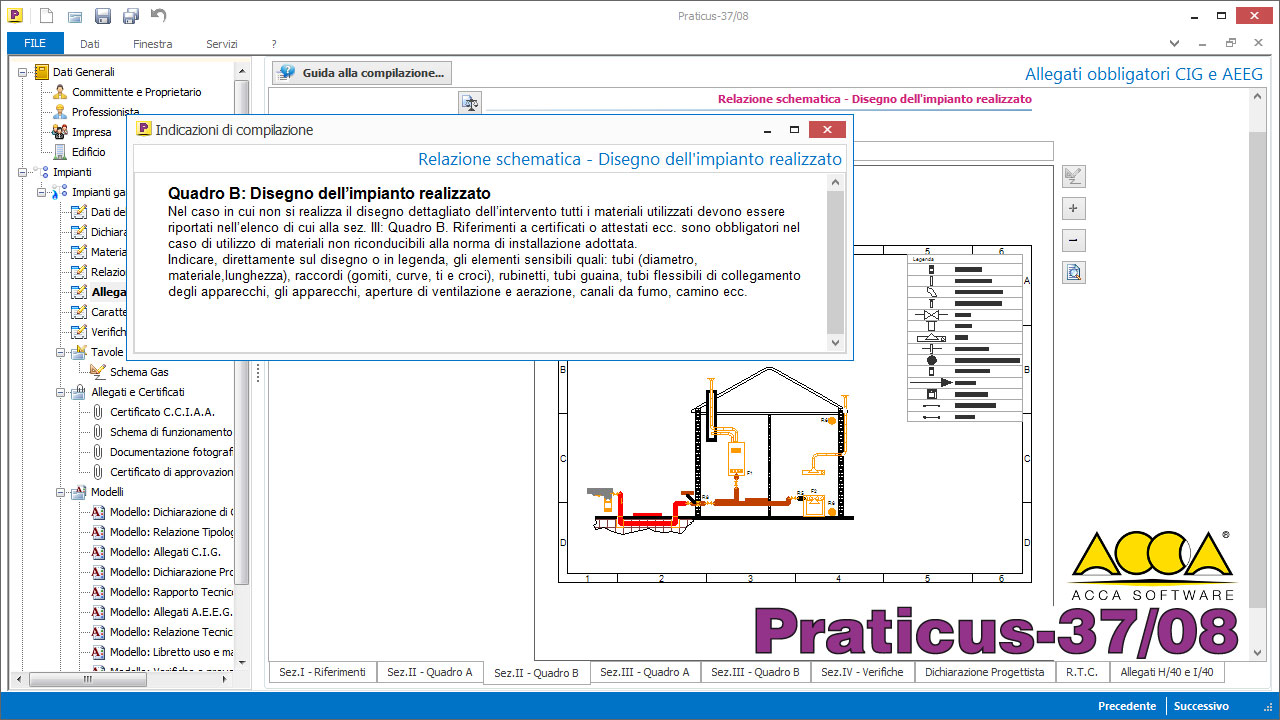This screenshot has height=720, width=1280.
Task: Click the Open file icon in quick toolbar
Action: (75, 15)
